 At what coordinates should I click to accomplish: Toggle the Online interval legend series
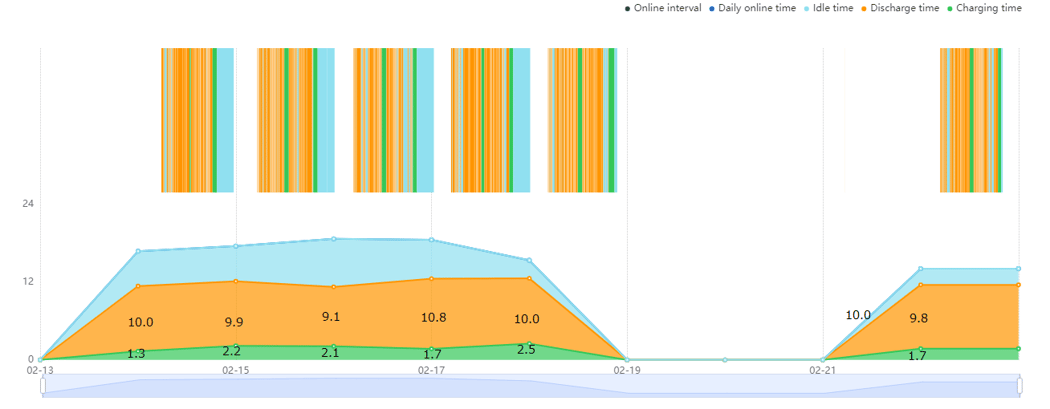[663, 9]
